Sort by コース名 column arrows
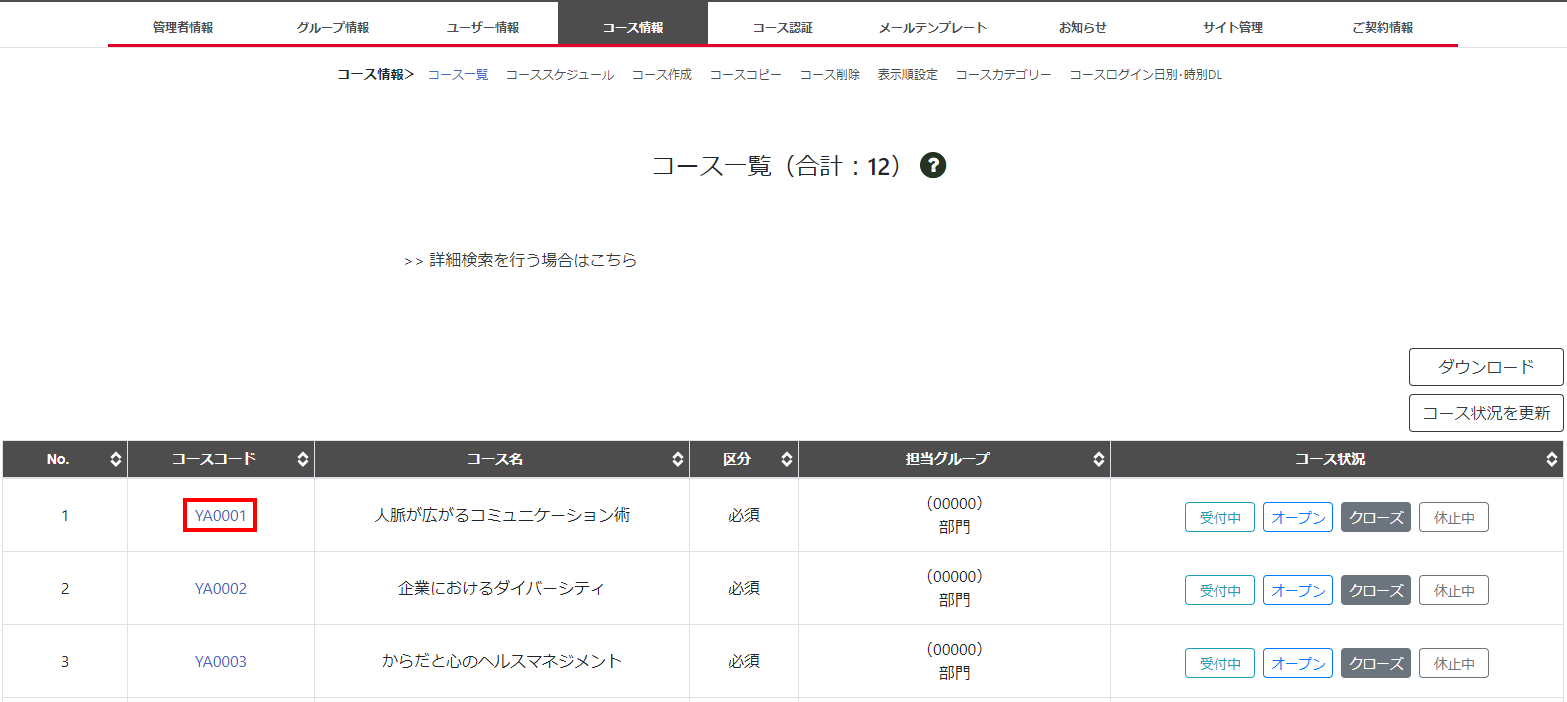This screenshot has width=1567, height=702. [x=678, y=460]
